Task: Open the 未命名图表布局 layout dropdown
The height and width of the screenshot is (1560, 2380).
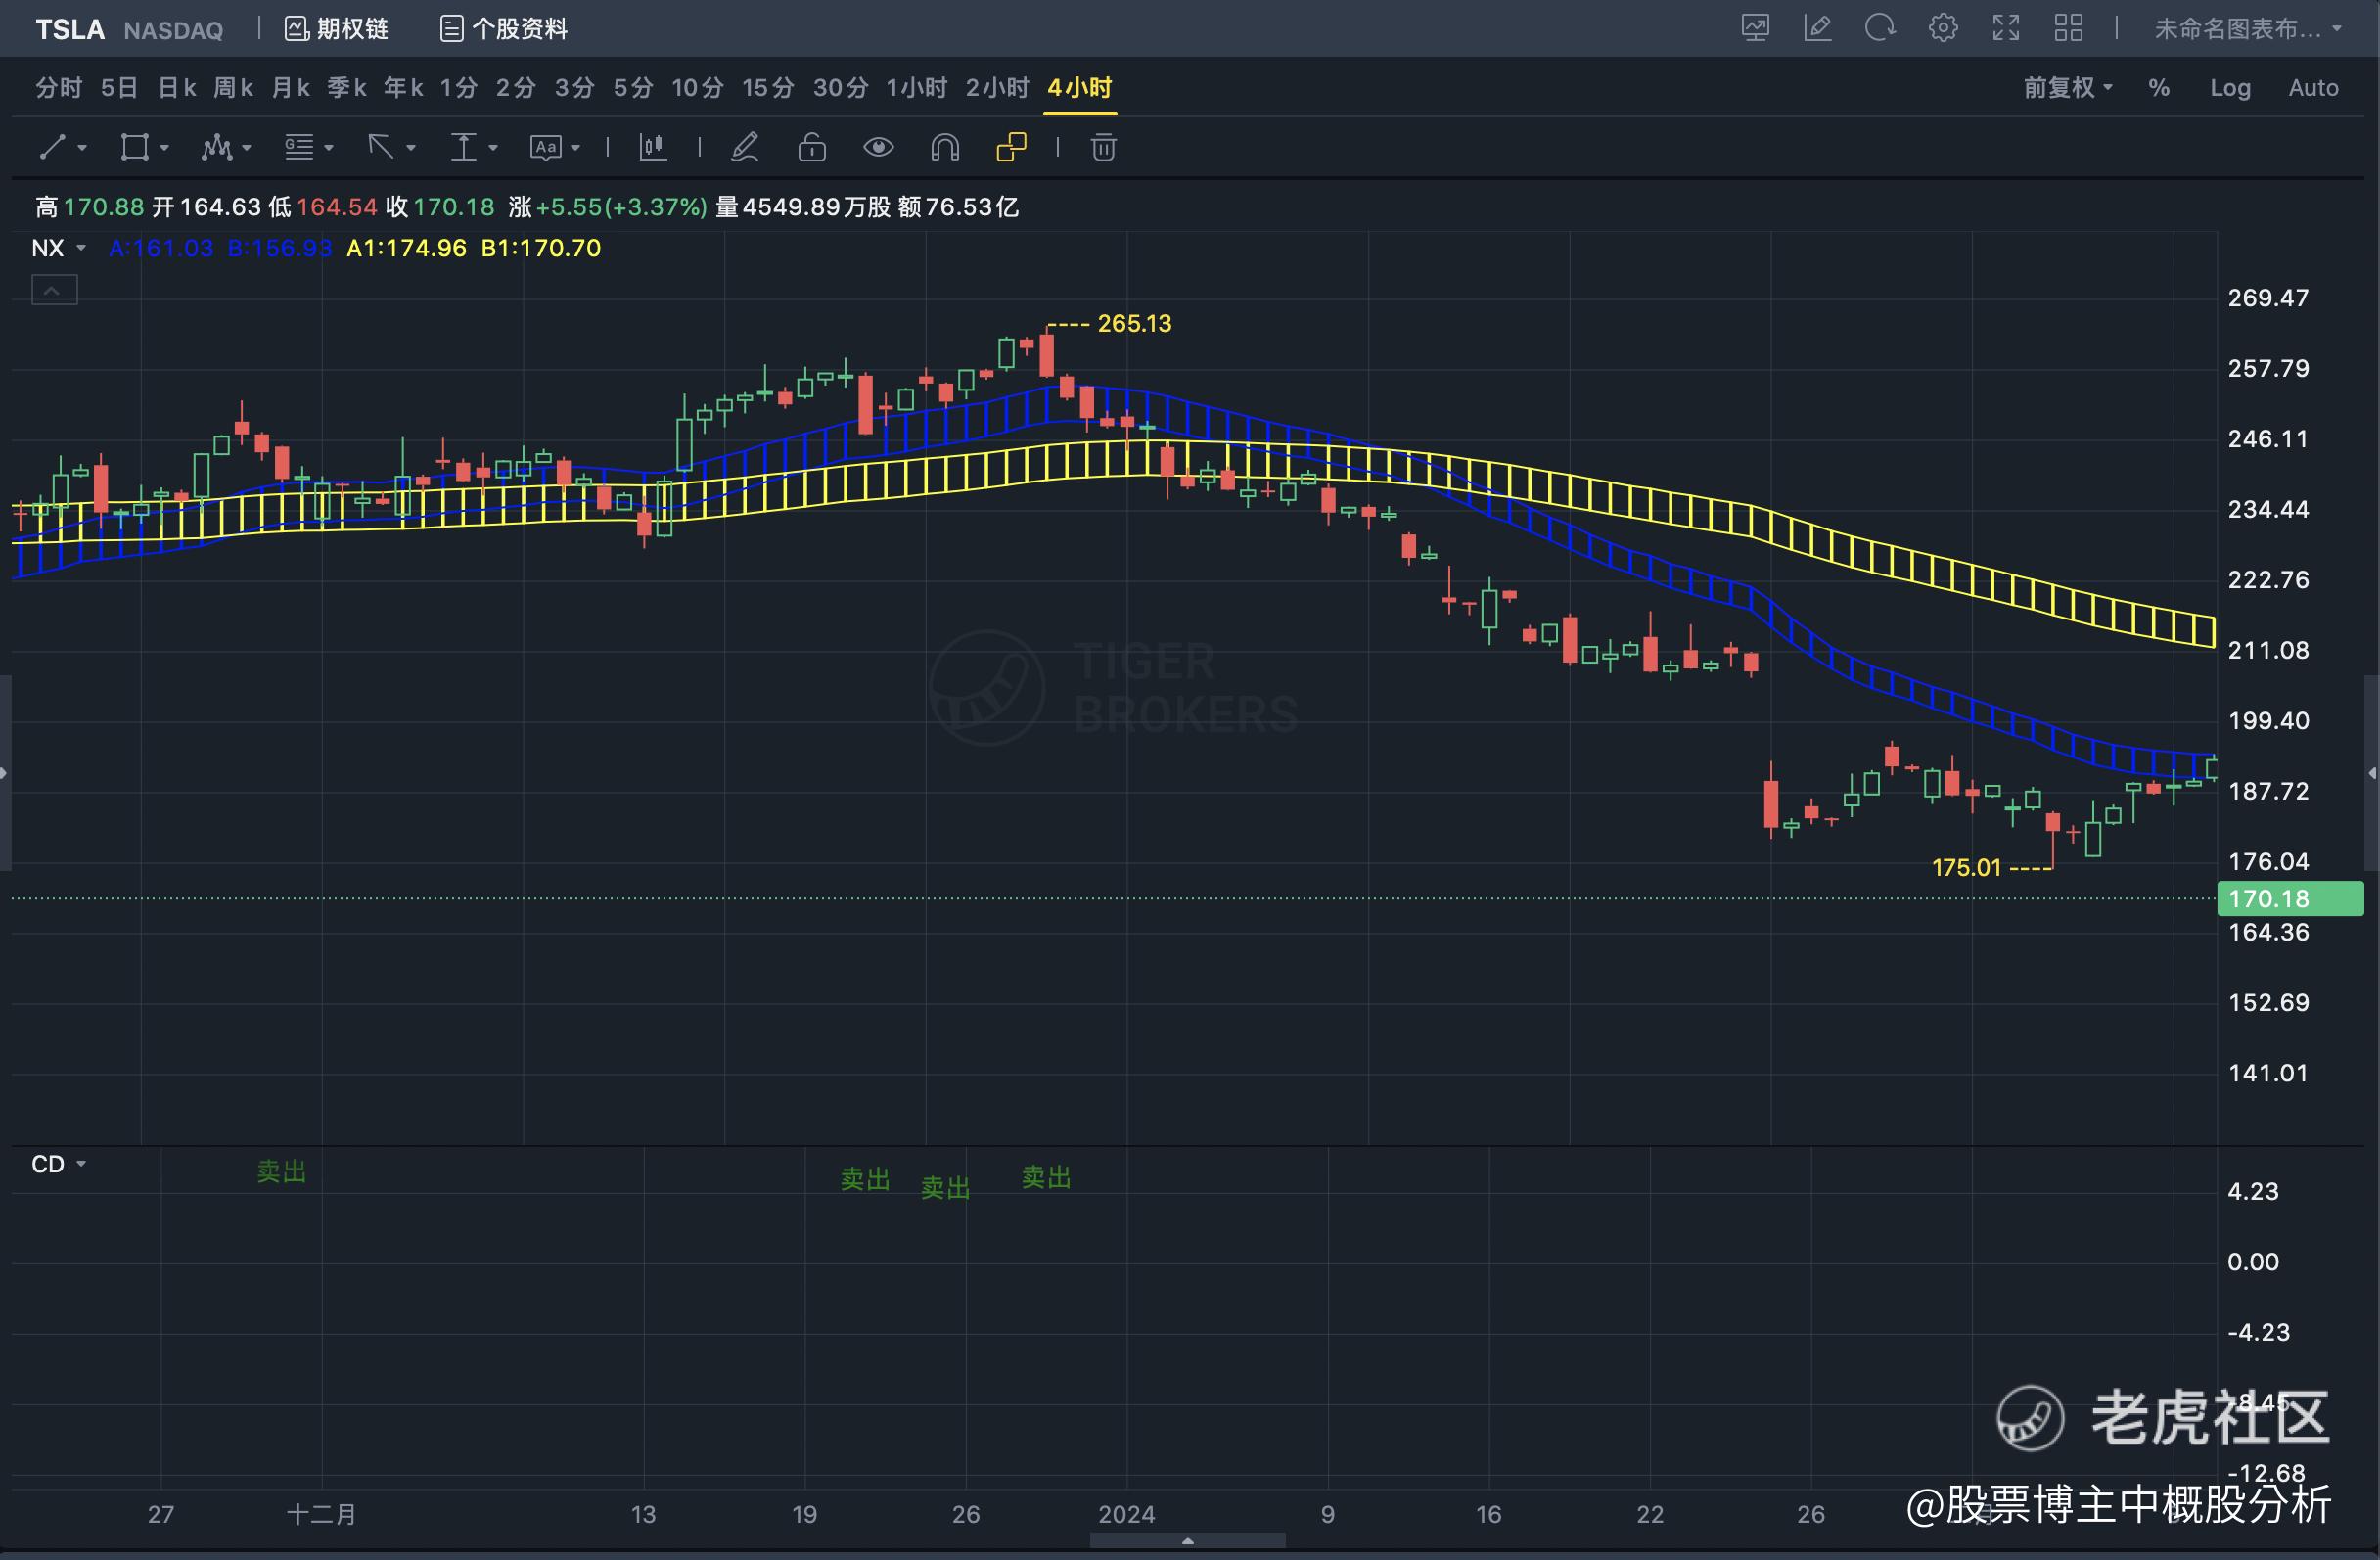Action: 2247,29
